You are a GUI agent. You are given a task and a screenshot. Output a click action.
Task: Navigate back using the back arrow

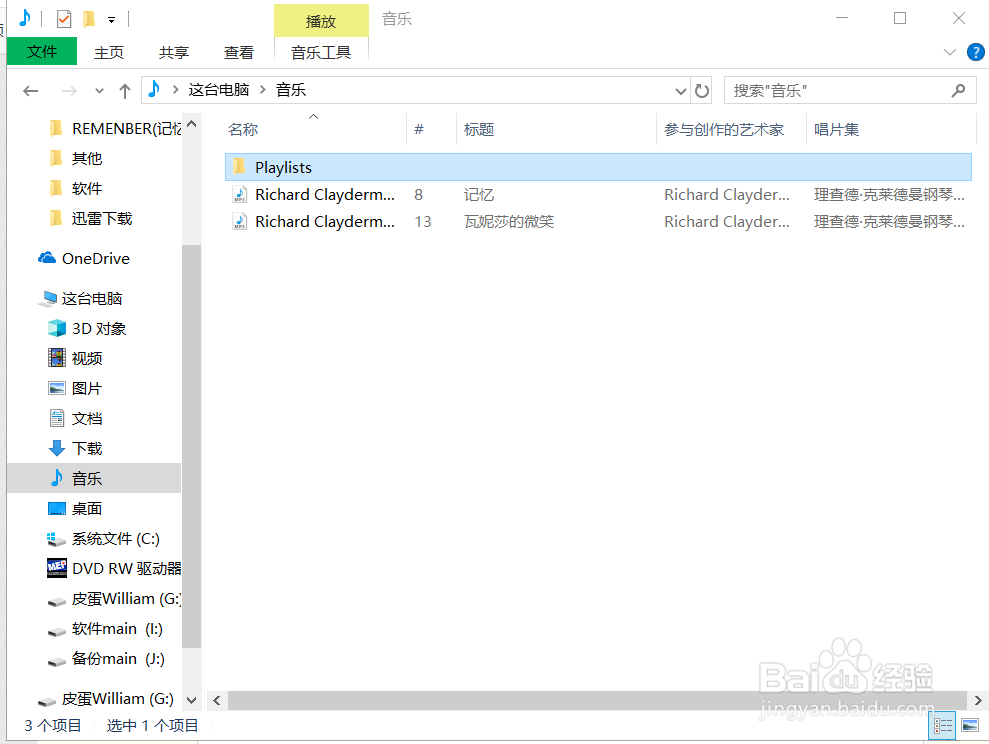coord(30,90)
